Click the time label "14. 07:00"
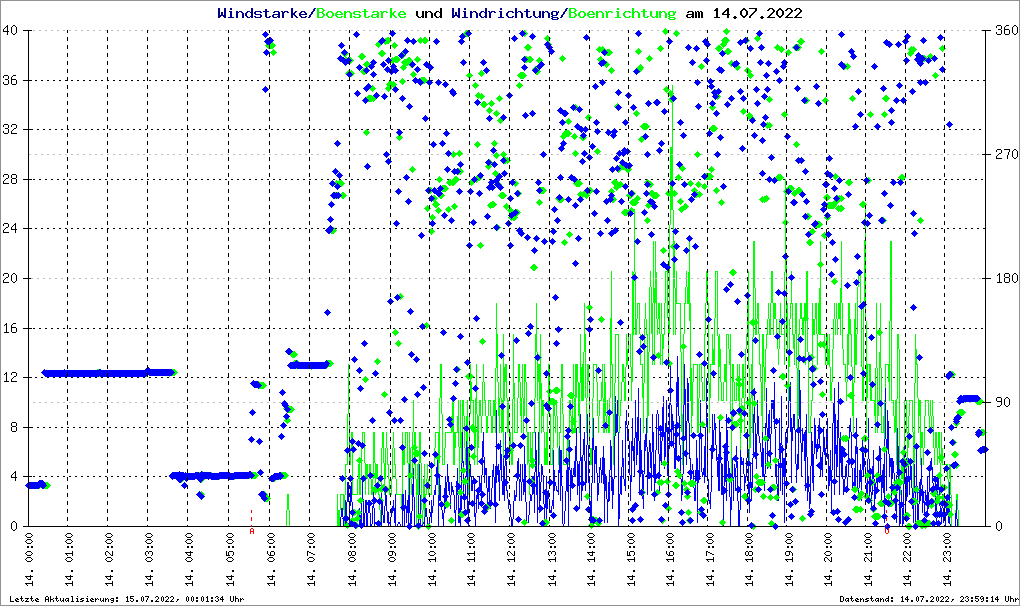The height and width of the screenshot is (606, 1020). point(310,559)
